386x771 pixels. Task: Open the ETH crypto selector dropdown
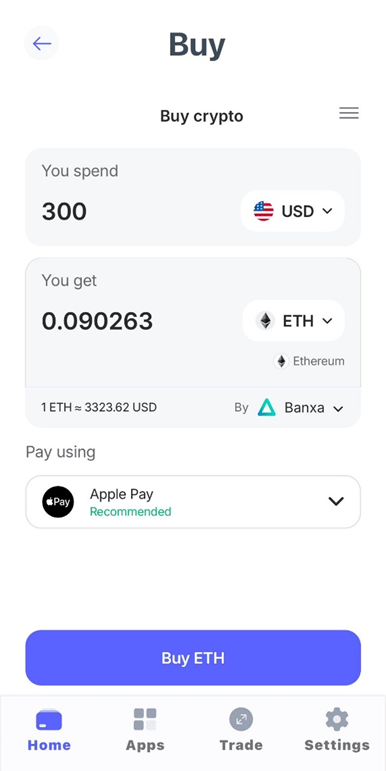(x=294, y=321)
